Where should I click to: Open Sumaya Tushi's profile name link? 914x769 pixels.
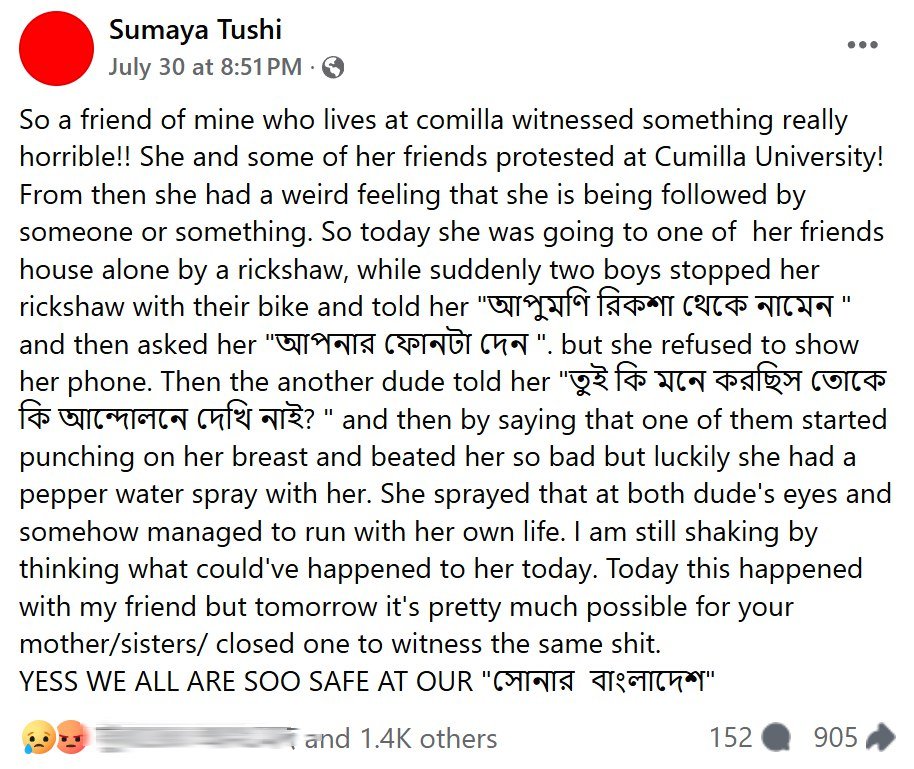195,30
